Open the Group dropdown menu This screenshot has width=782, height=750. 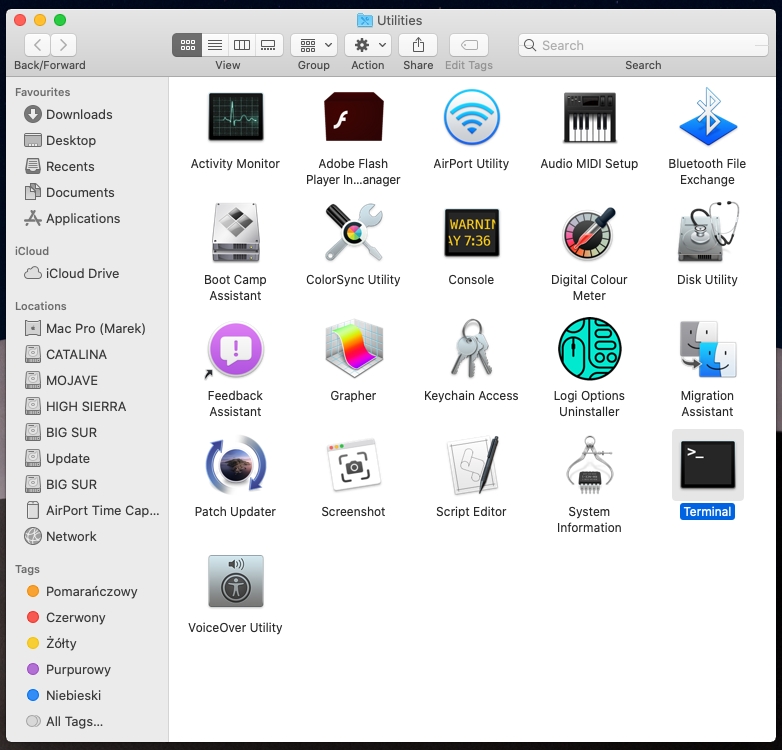point(314,45)
